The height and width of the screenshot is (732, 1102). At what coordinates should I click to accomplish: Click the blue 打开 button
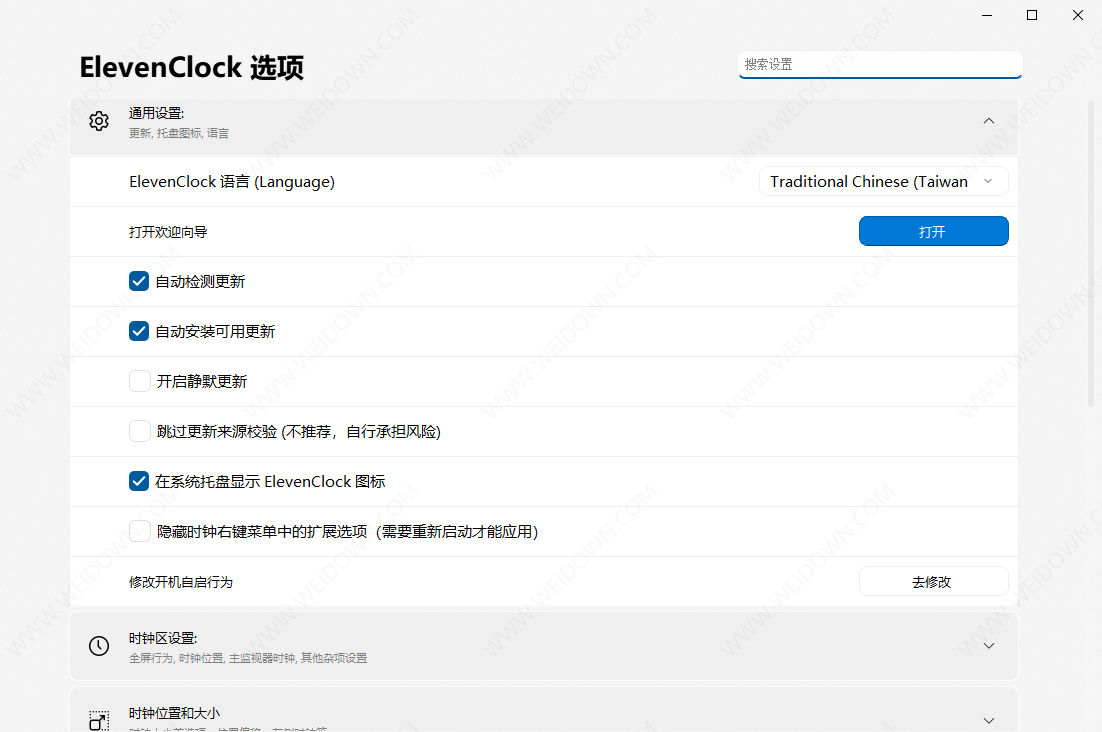(x=933, y=231)
